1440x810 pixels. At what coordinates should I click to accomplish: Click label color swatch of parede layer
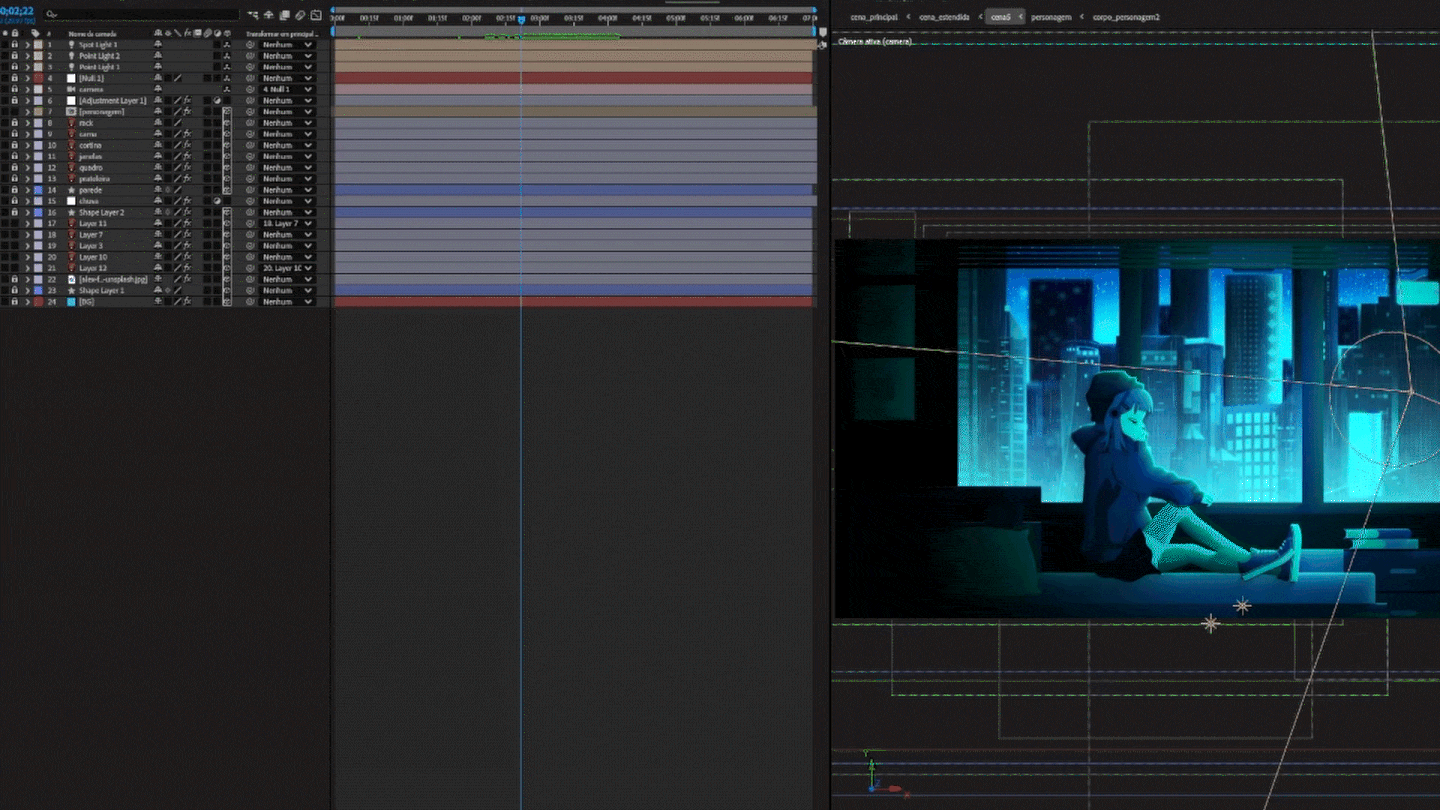pyautogui.click(x=38, y=190)
